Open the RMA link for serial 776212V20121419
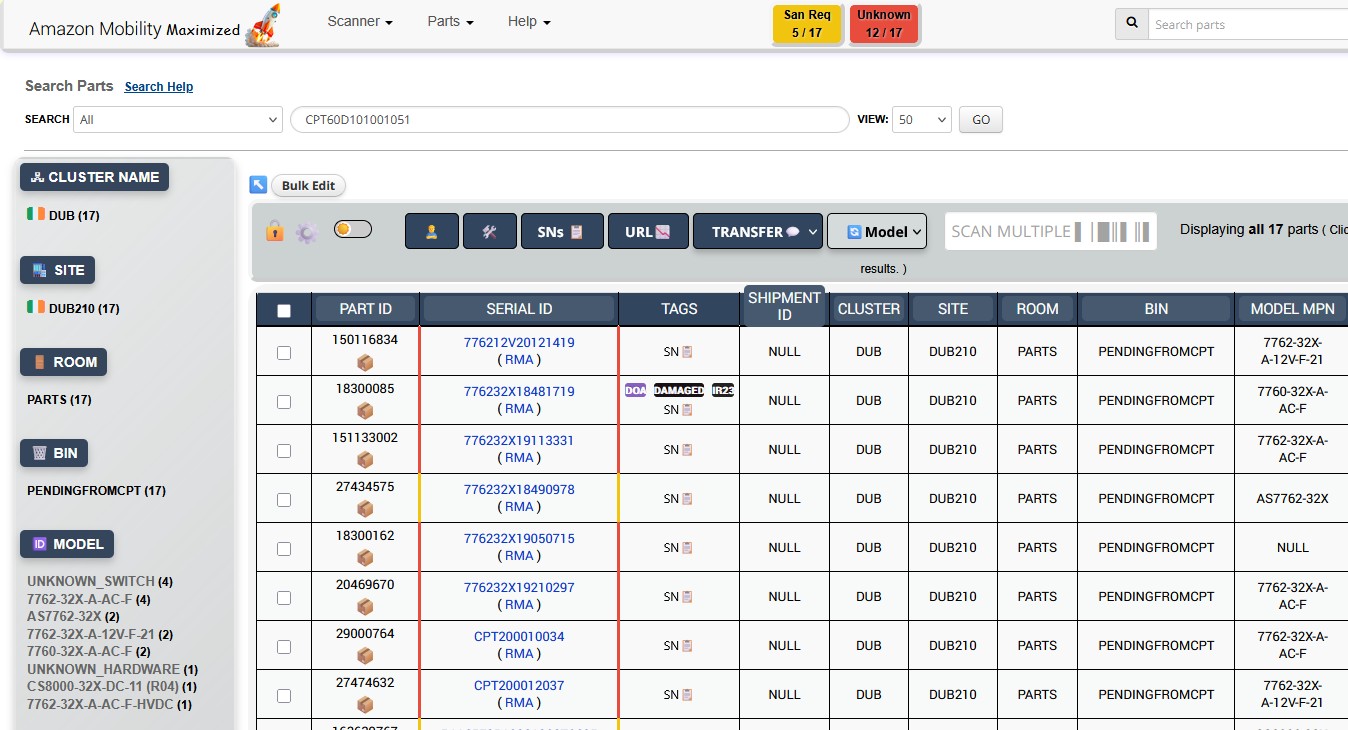 point(520,360)
